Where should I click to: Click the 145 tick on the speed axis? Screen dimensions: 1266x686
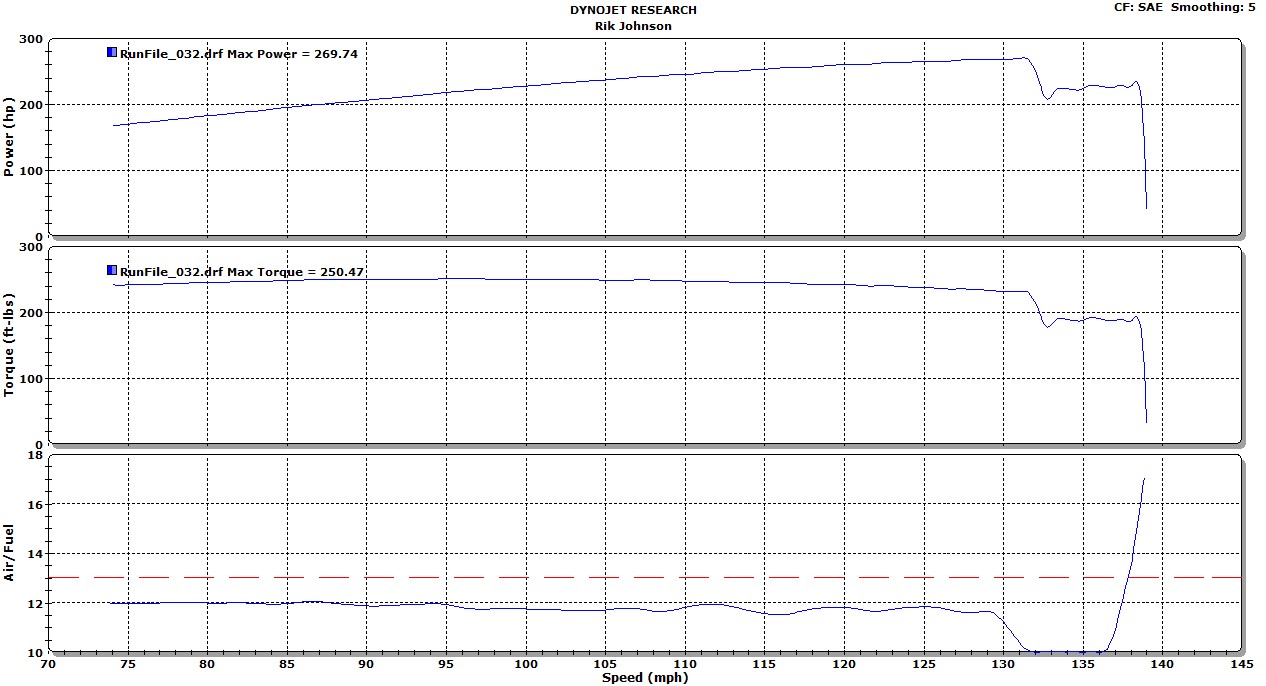click(x=1242, y=664)
